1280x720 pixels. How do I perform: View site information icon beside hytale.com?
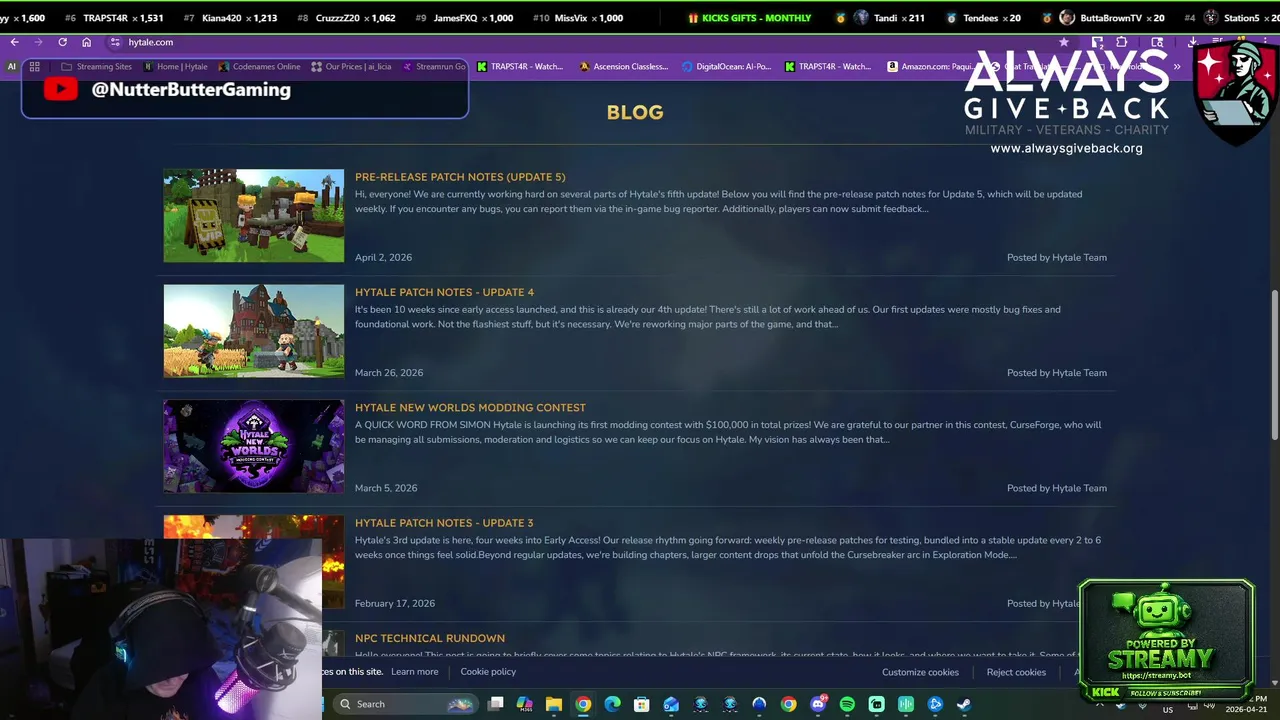(115, 42)
